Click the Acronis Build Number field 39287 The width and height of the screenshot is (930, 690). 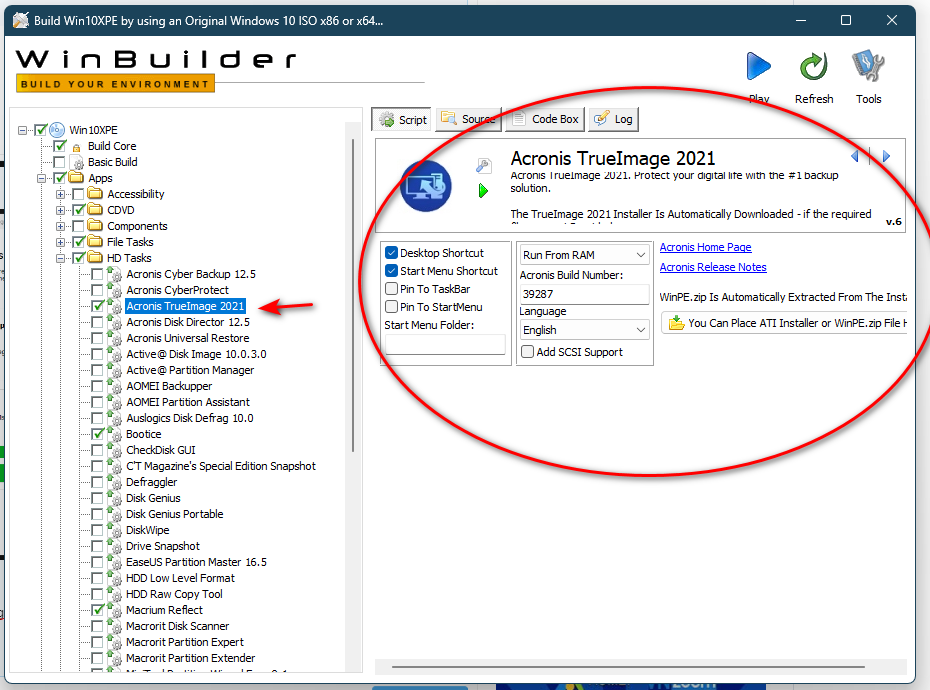pyautogui.click(x=584, y=294)
